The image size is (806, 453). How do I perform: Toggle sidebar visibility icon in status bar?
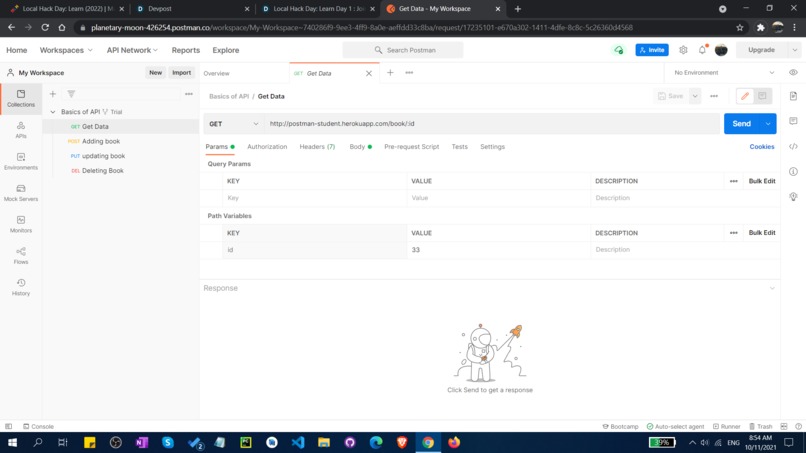pyautogui.click(x=8, y=426)
